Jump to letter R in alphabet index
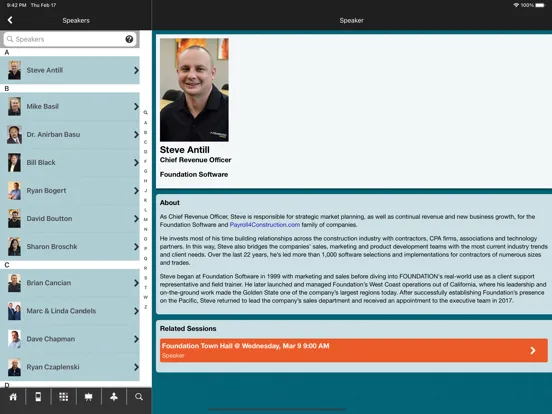Image resolution: width=552 pixels, height=414 pixels. point(145,268)
